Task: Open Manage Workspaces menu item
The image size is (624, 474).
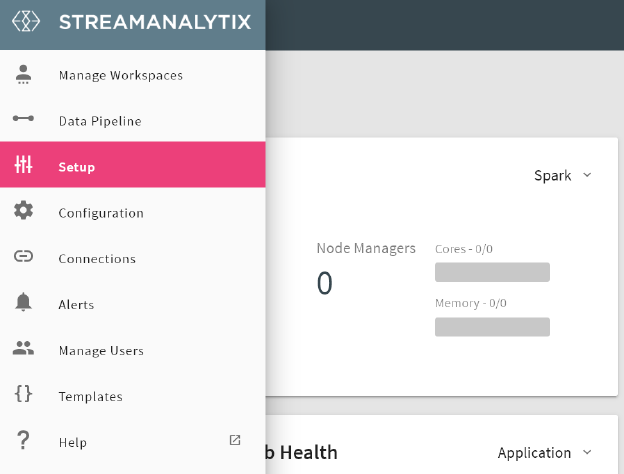Action: pyautogui.click(x=133, y=75)
